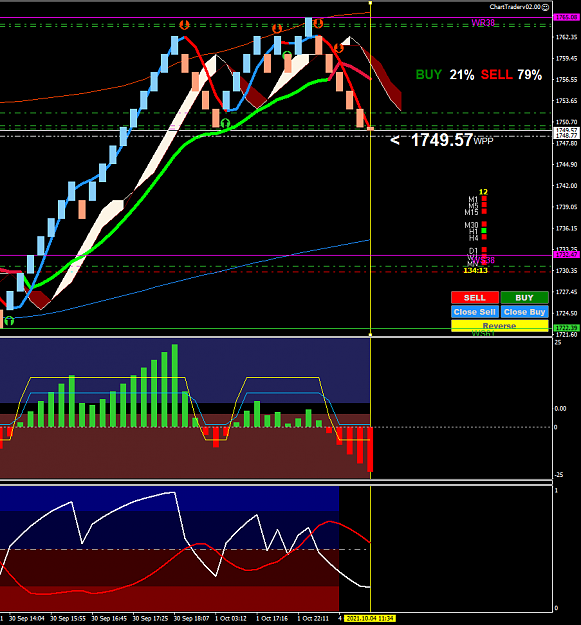581x625 pixels.
Task: Click the green 1722.39 price label
Action: [567, 328]
